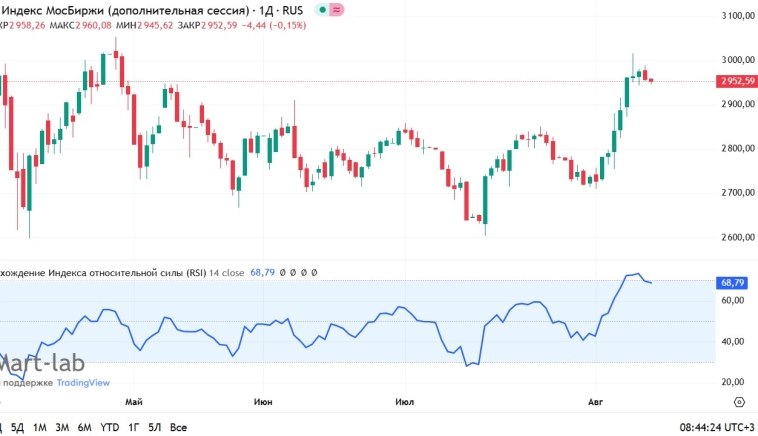The height and width of the screenshot is (436, 758).
Task: Select the 3М time range
Action: coord(62,427)
